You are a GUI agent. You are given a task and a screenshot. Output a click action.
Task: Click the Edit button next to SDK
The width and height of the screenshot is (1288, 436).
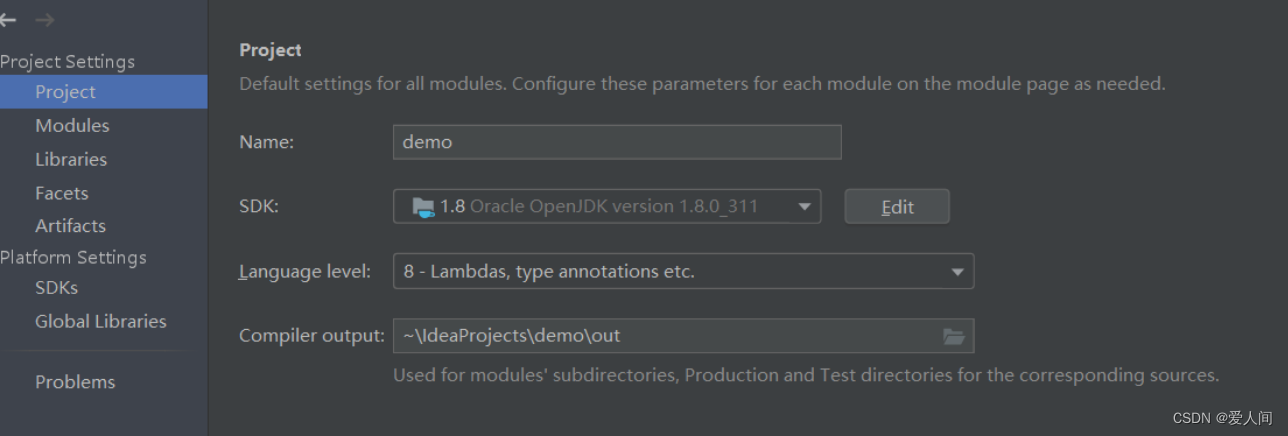pyautogui.click(x=897, y=207)
